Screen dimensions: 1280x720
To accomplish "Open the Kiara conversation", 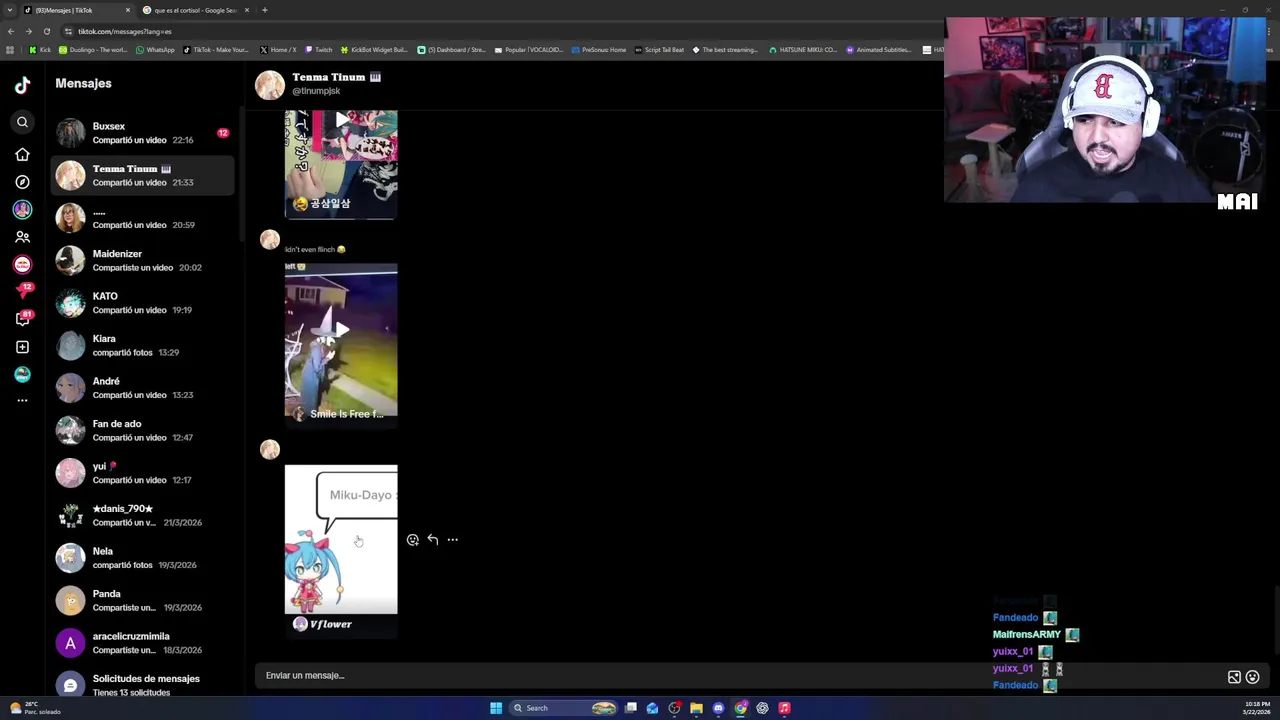I will coord(144,345).
